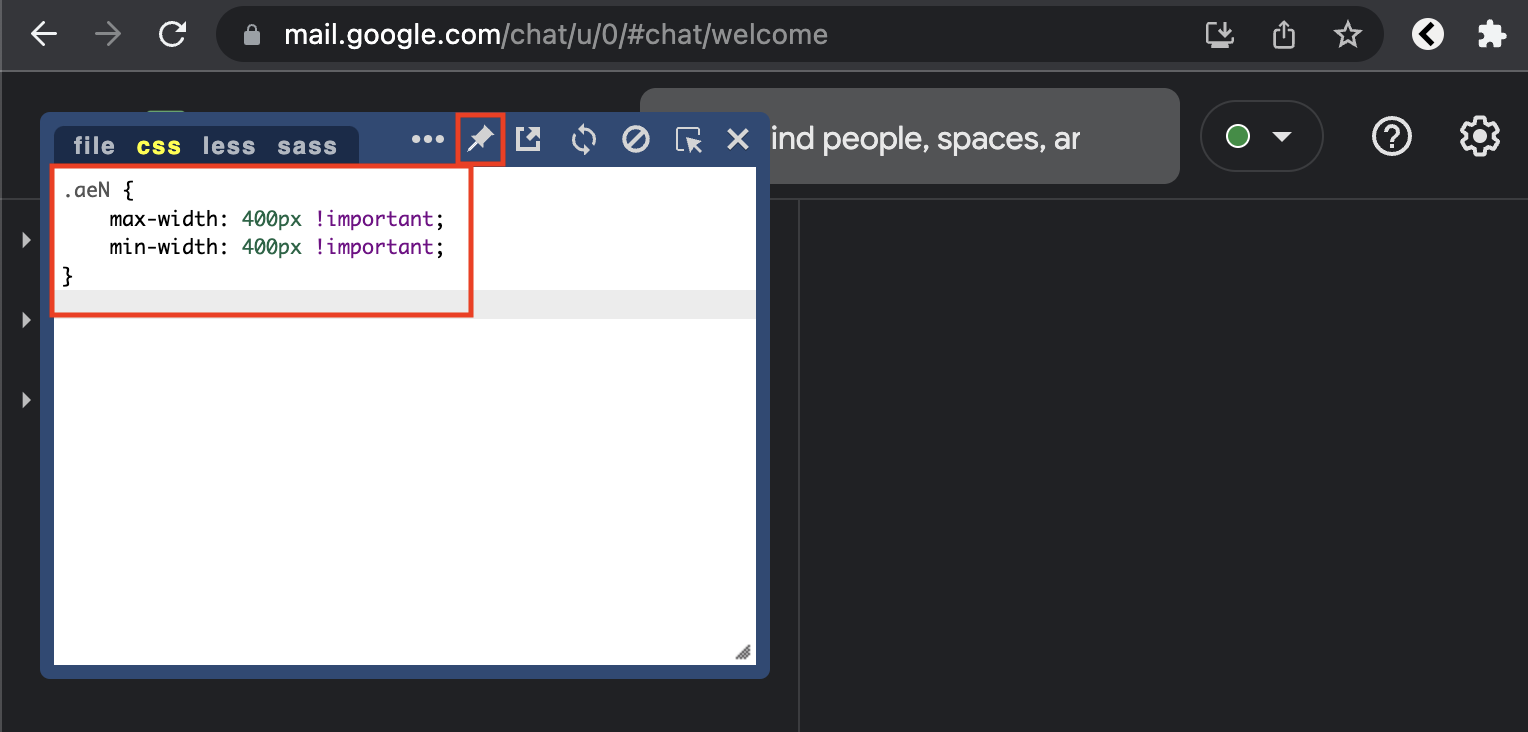Toggle the disable-styles button in the editor

click(x=636, y=139)
